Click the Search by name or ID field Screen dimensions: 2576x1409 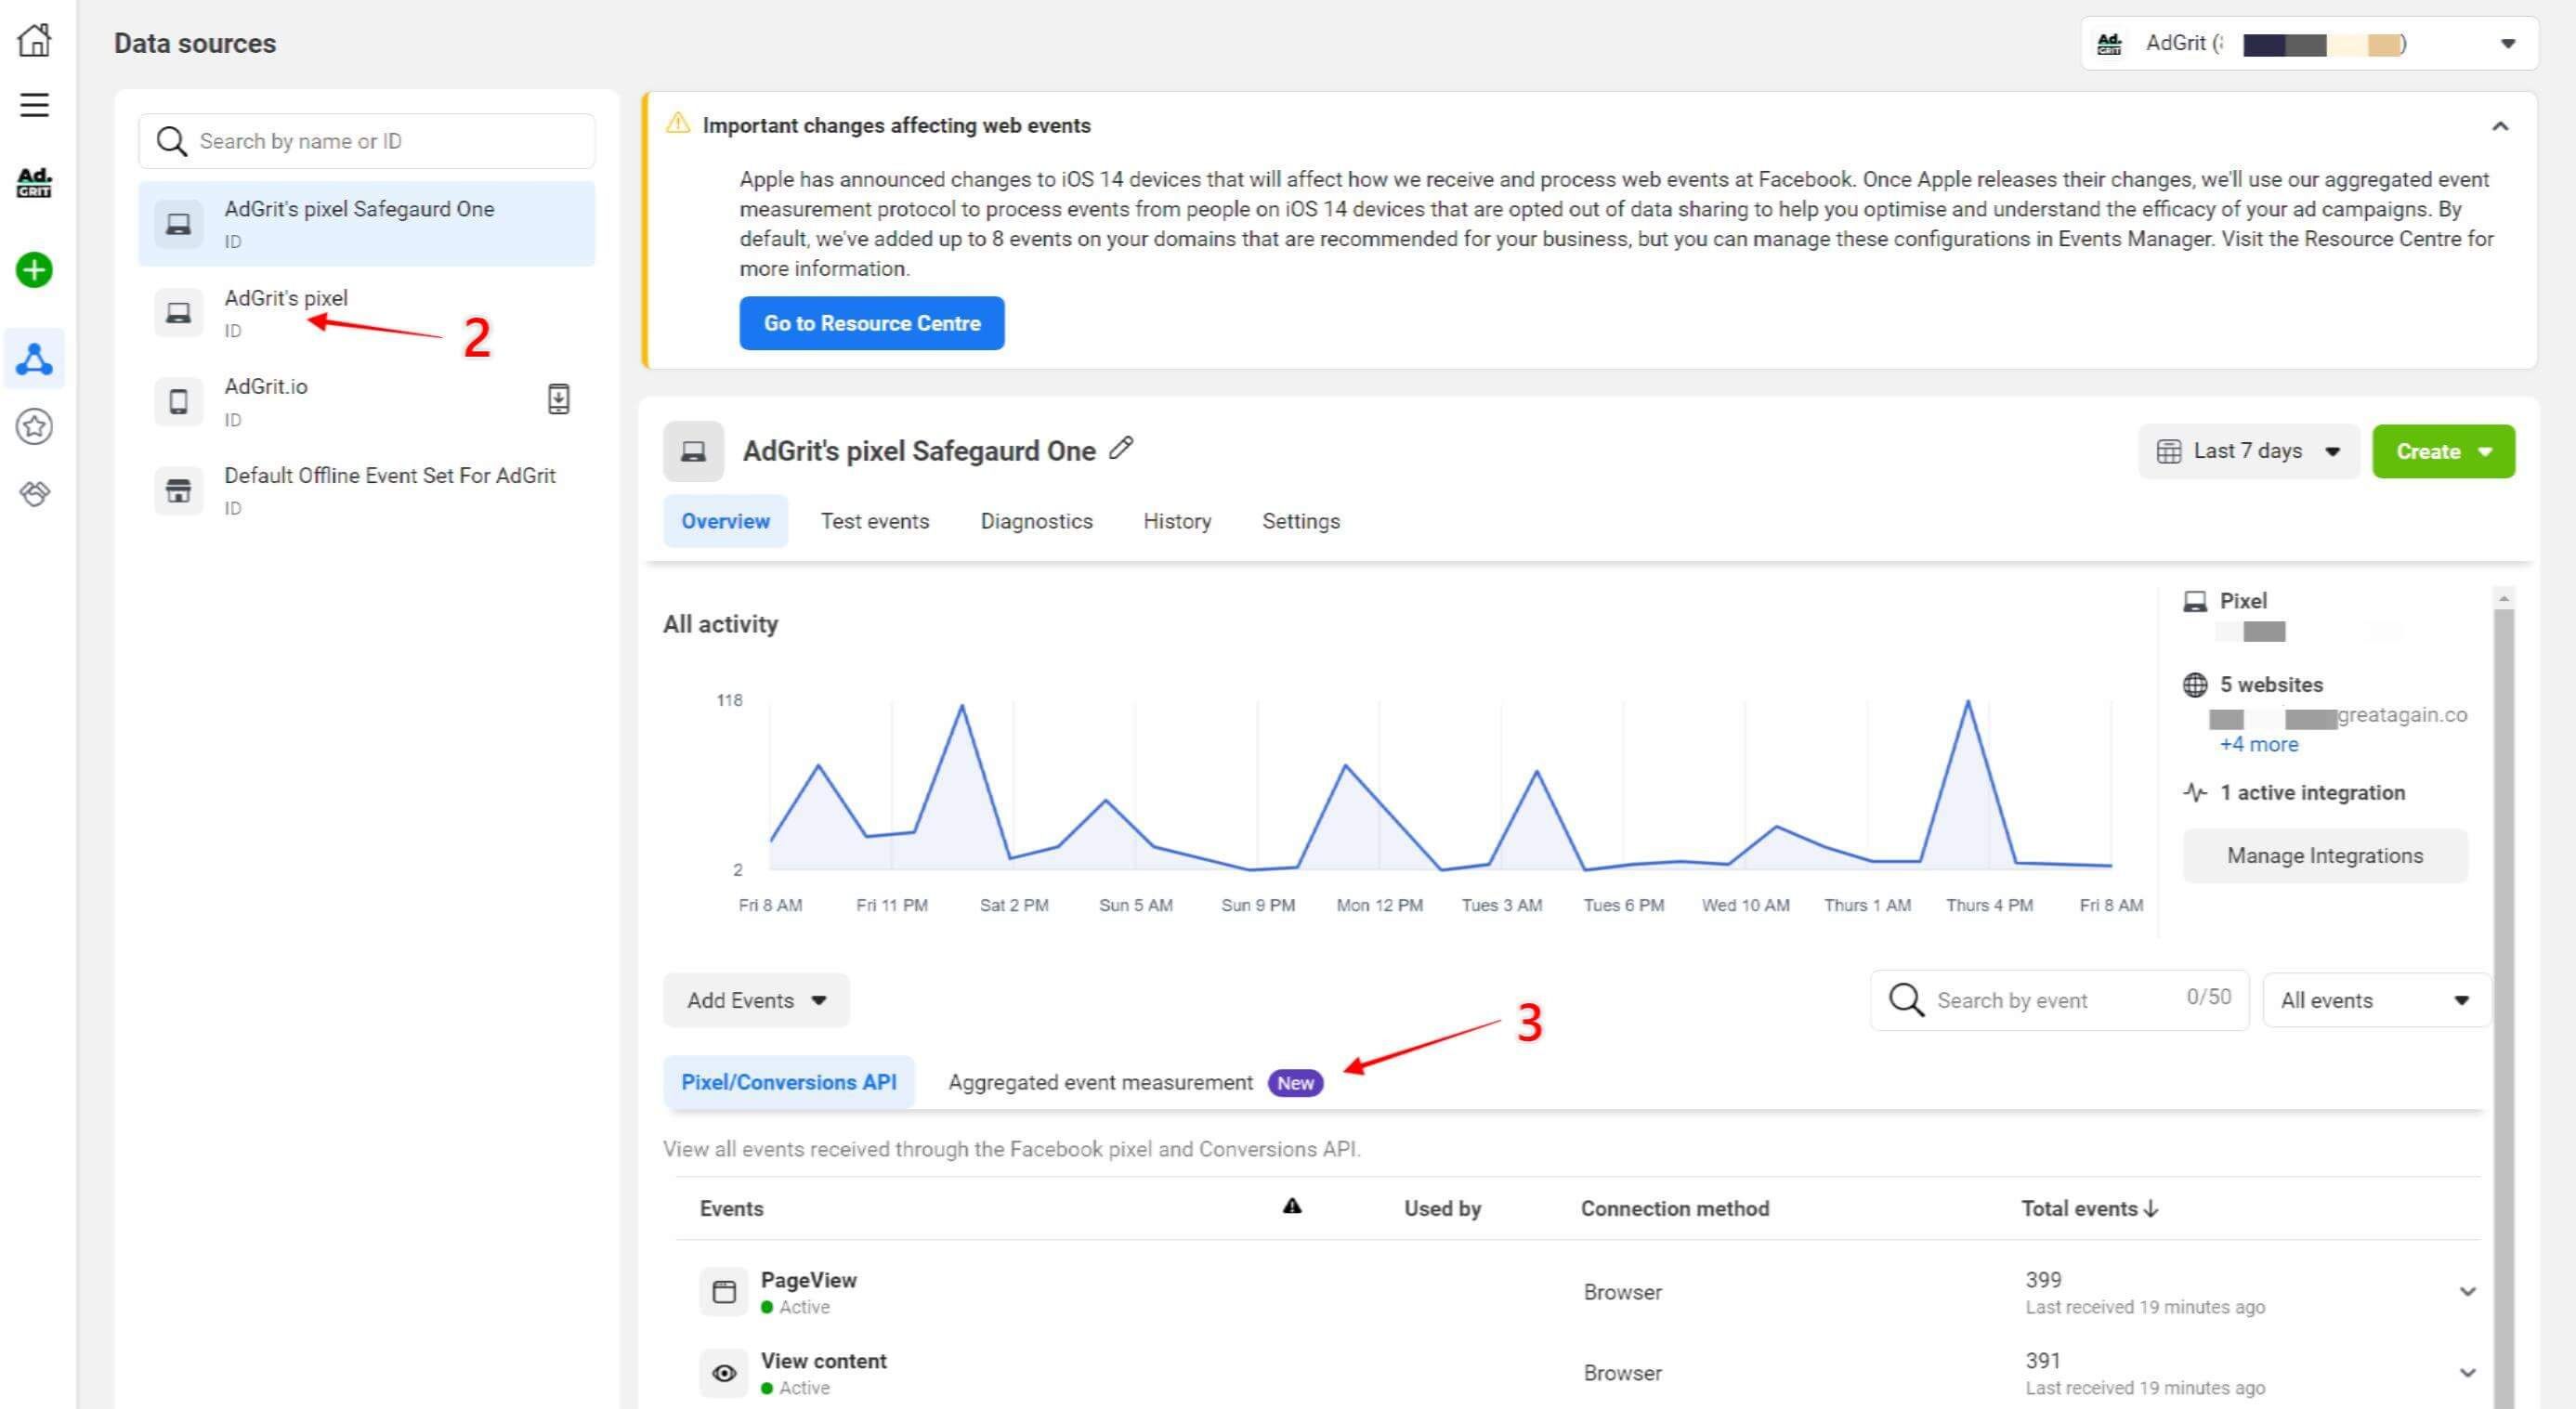click(x=366, y=141)
